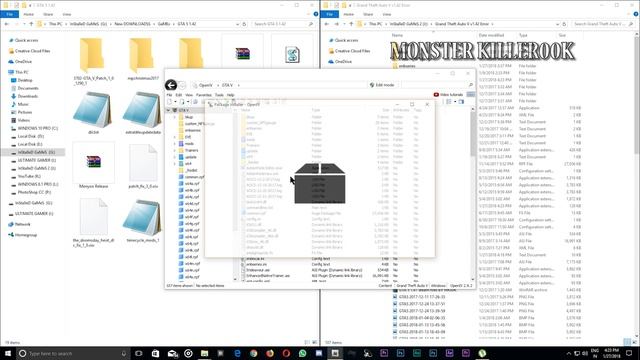Click the taskbar search box
Screen dimensions: 640x360
point(73,353)
